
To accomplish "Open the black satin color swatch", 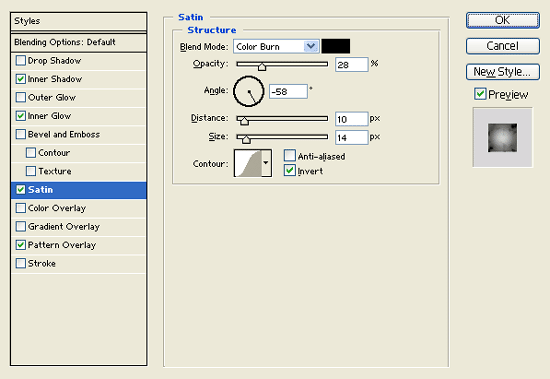I will (x=336, y=46).
